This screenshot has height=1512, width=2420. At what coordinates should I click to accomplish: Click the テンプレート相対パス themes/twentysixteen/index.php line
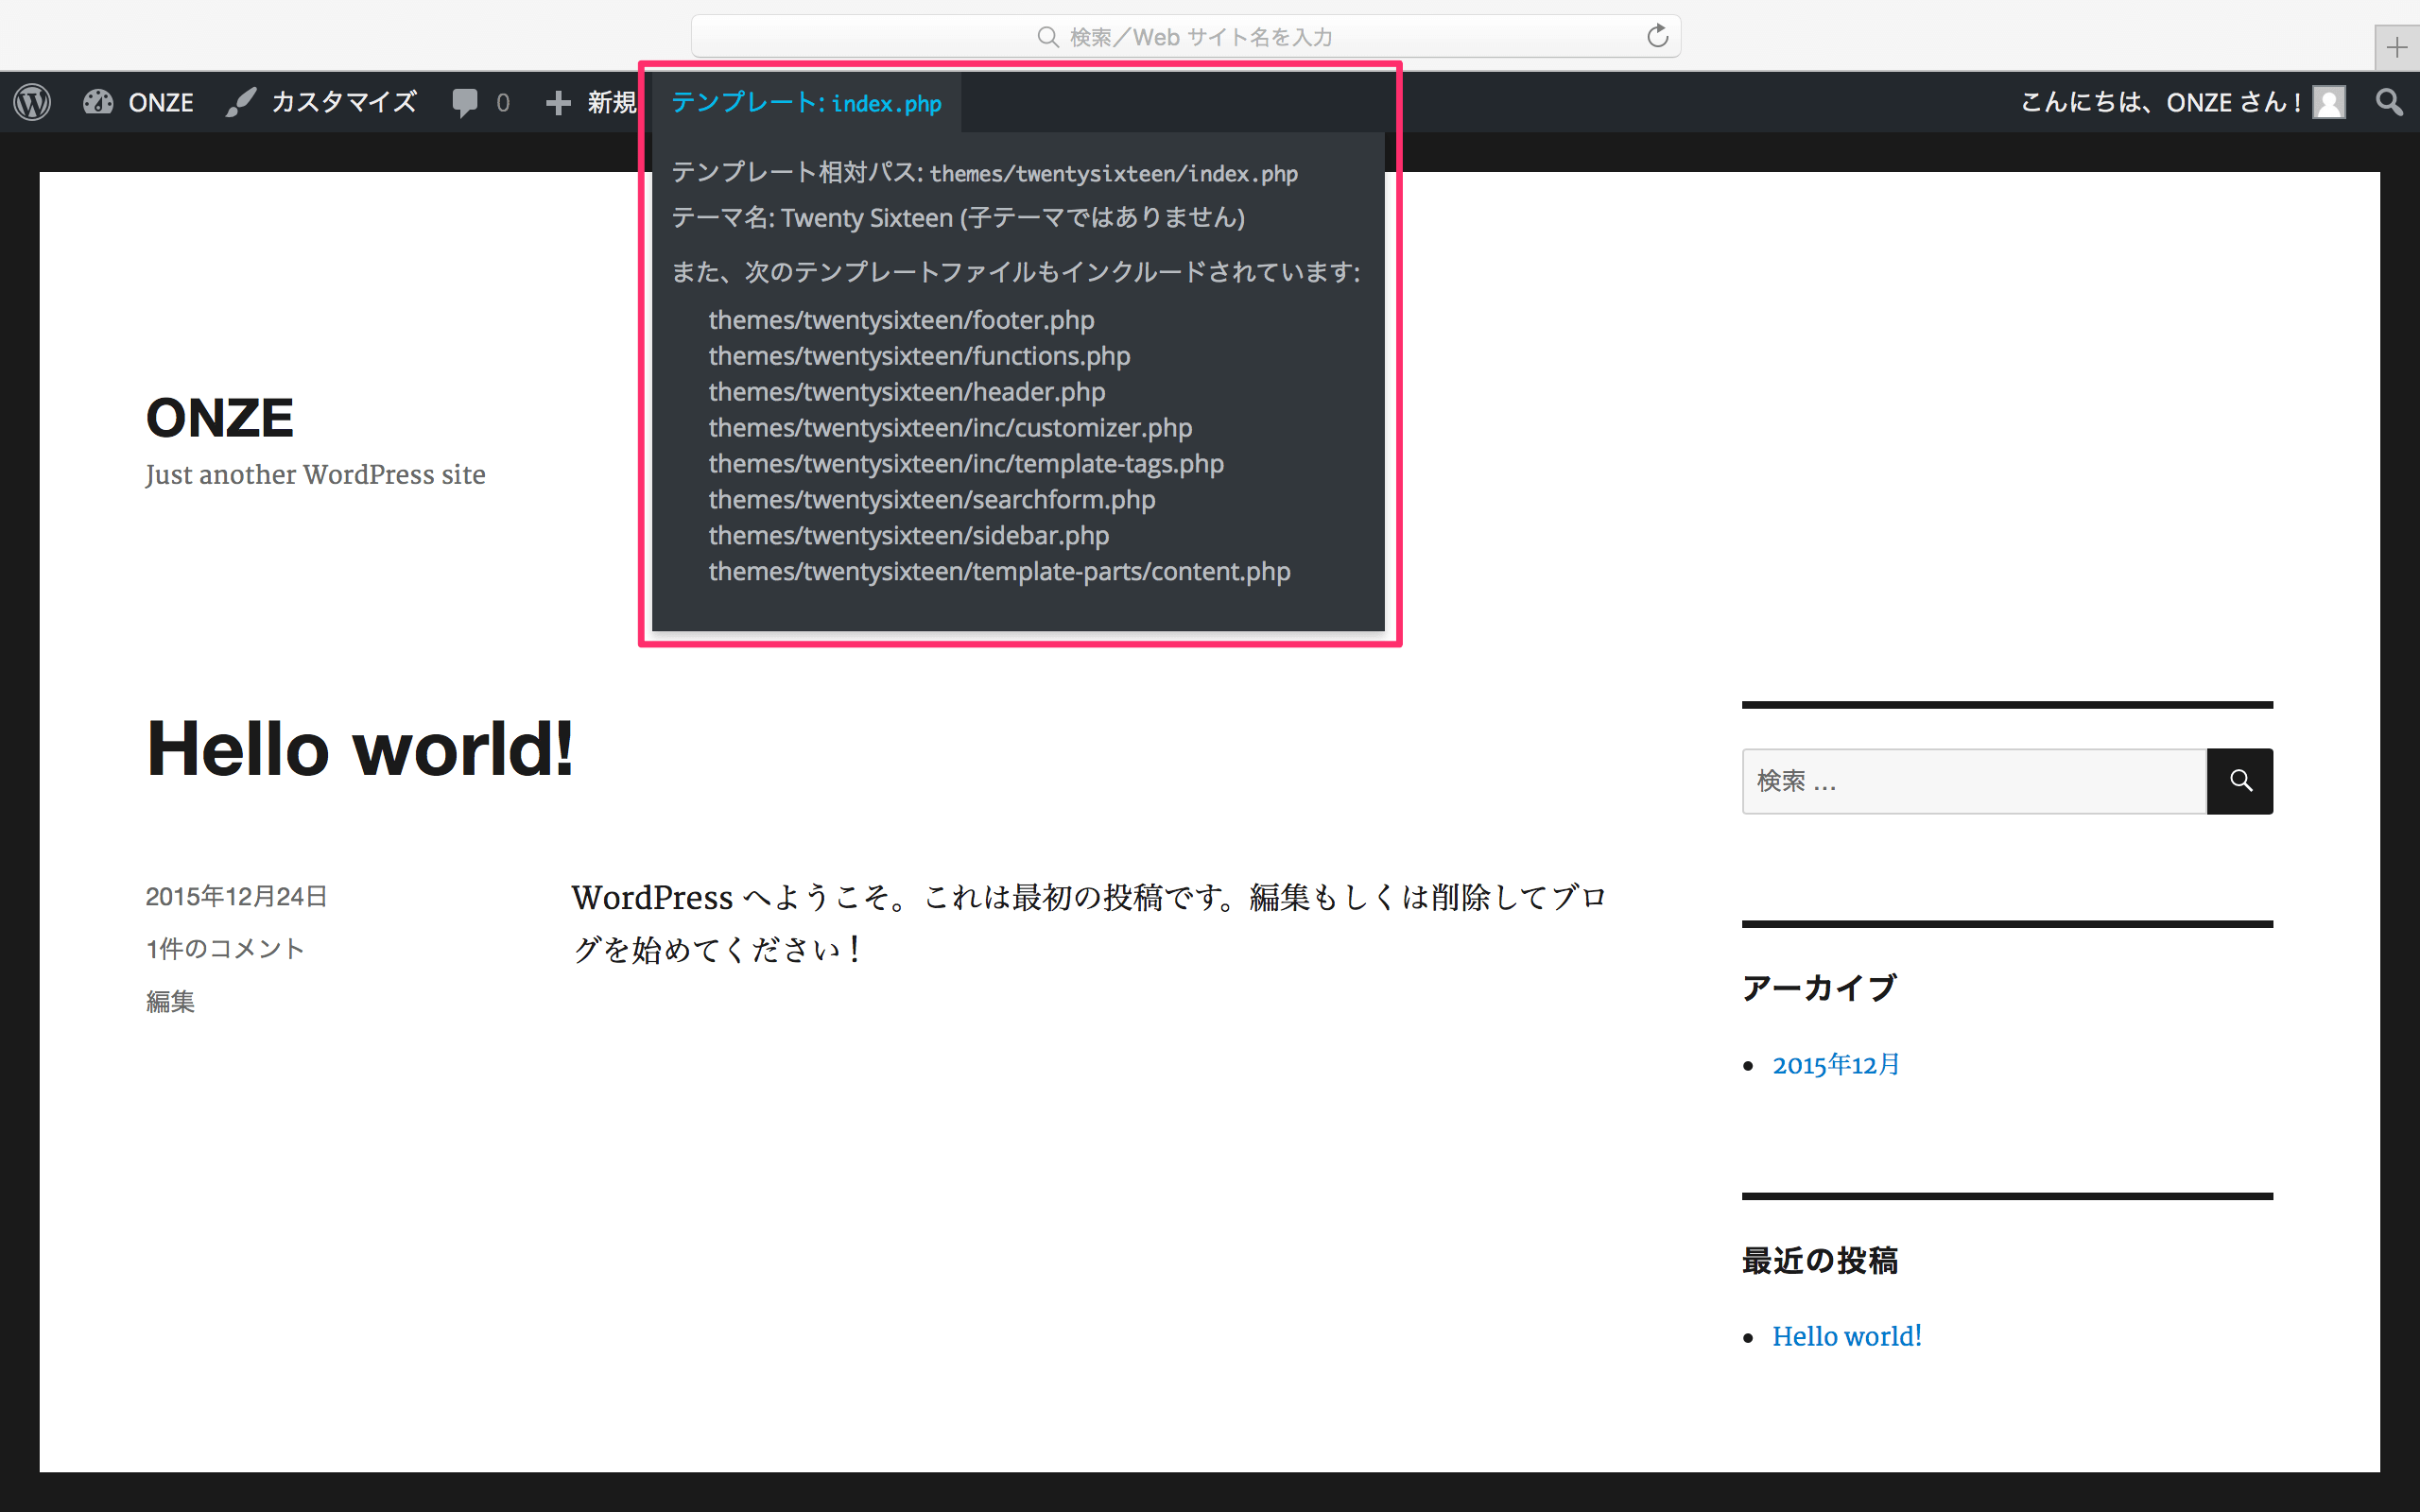[985, 173]
